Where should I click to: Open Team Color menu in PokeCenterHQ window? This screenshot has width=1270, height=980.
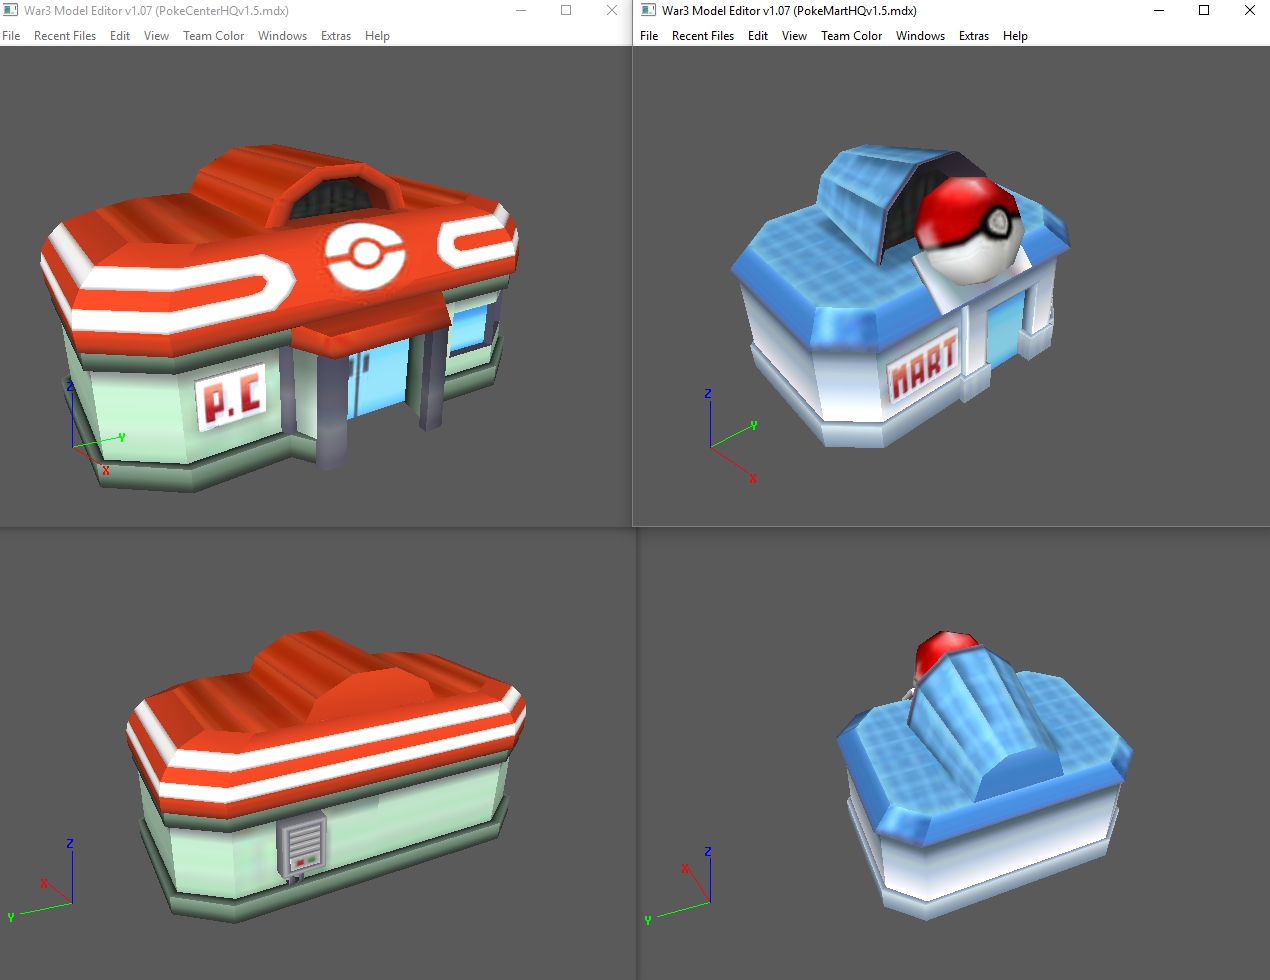click(213, 36)
